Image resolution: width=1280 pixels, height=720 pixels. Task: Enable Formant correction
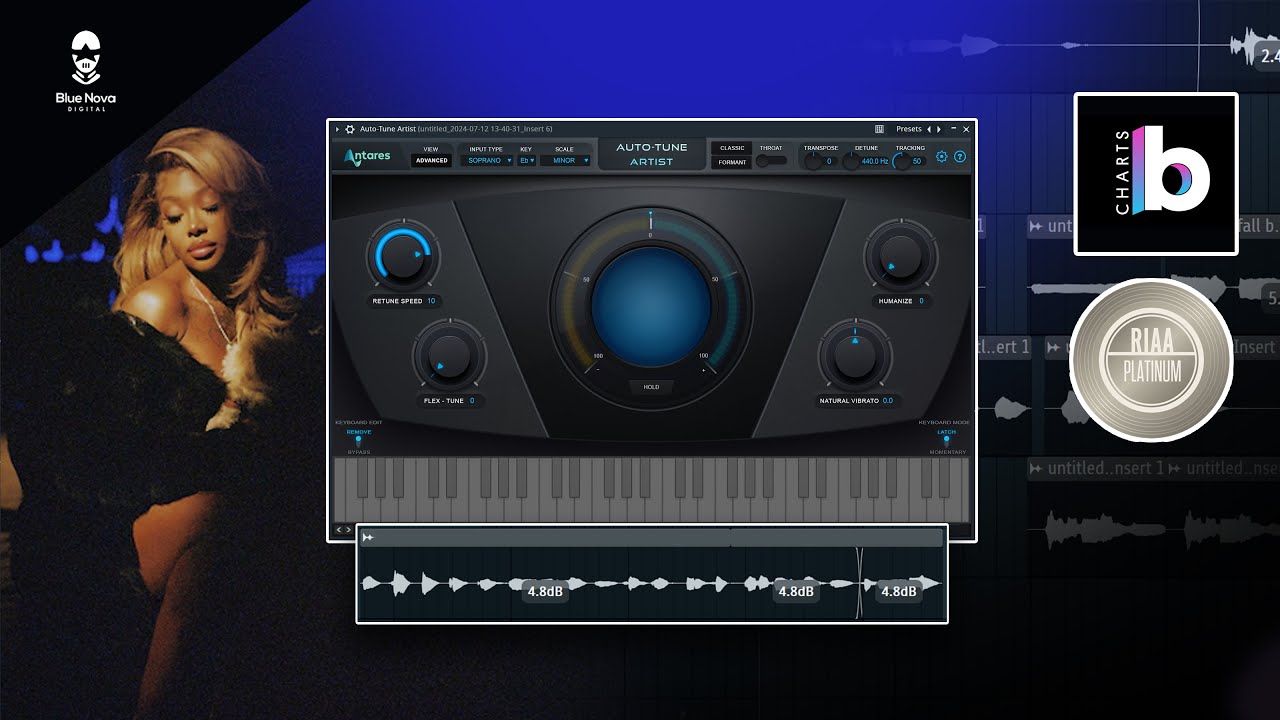[732, 162]
